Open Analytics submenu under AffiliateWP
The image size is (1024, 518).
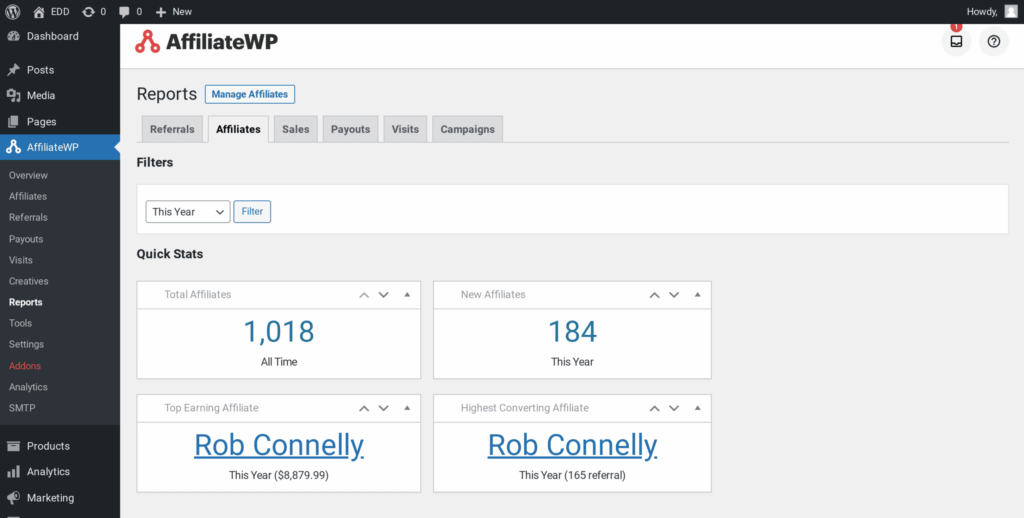pyautogui.click(x=28, y=387)
